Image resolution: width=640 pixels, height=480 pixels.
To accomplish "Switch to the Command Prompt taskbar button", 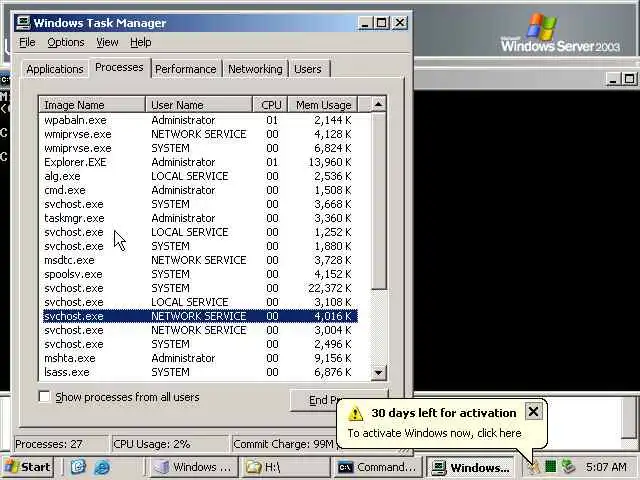I will [377, 467].
